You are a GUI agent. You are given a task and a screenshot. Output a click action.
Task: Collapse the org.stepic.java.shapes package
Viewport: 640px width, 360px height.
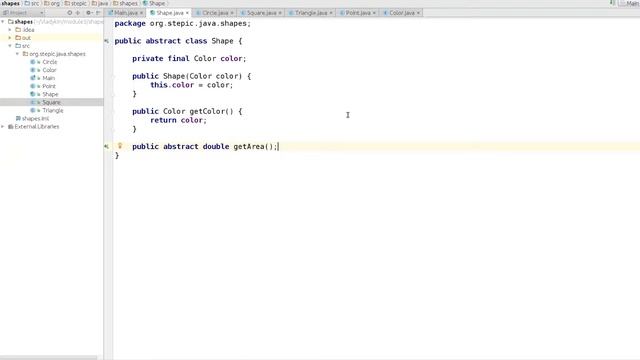(x=18, y=54)
